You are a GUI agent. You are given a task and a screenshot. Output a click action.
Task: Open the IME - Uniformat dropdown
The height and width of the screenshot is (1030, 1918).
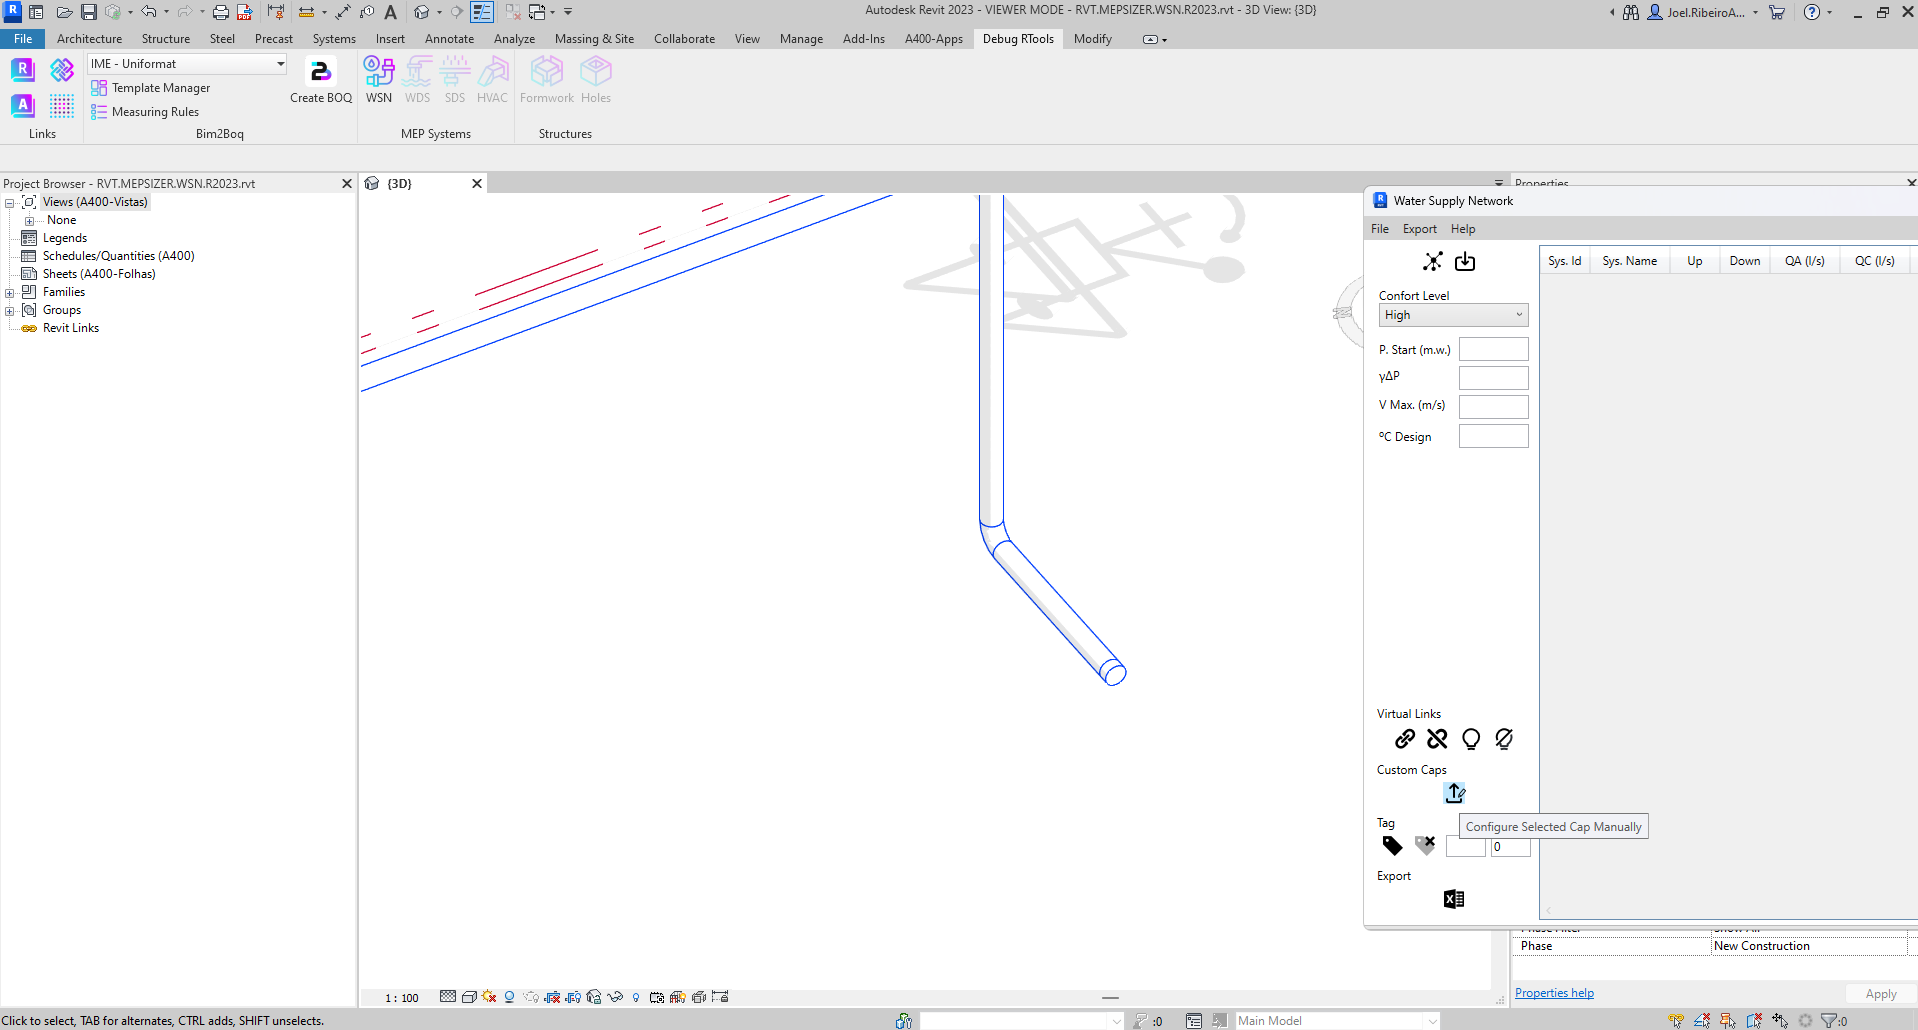(x=188, y=64)
